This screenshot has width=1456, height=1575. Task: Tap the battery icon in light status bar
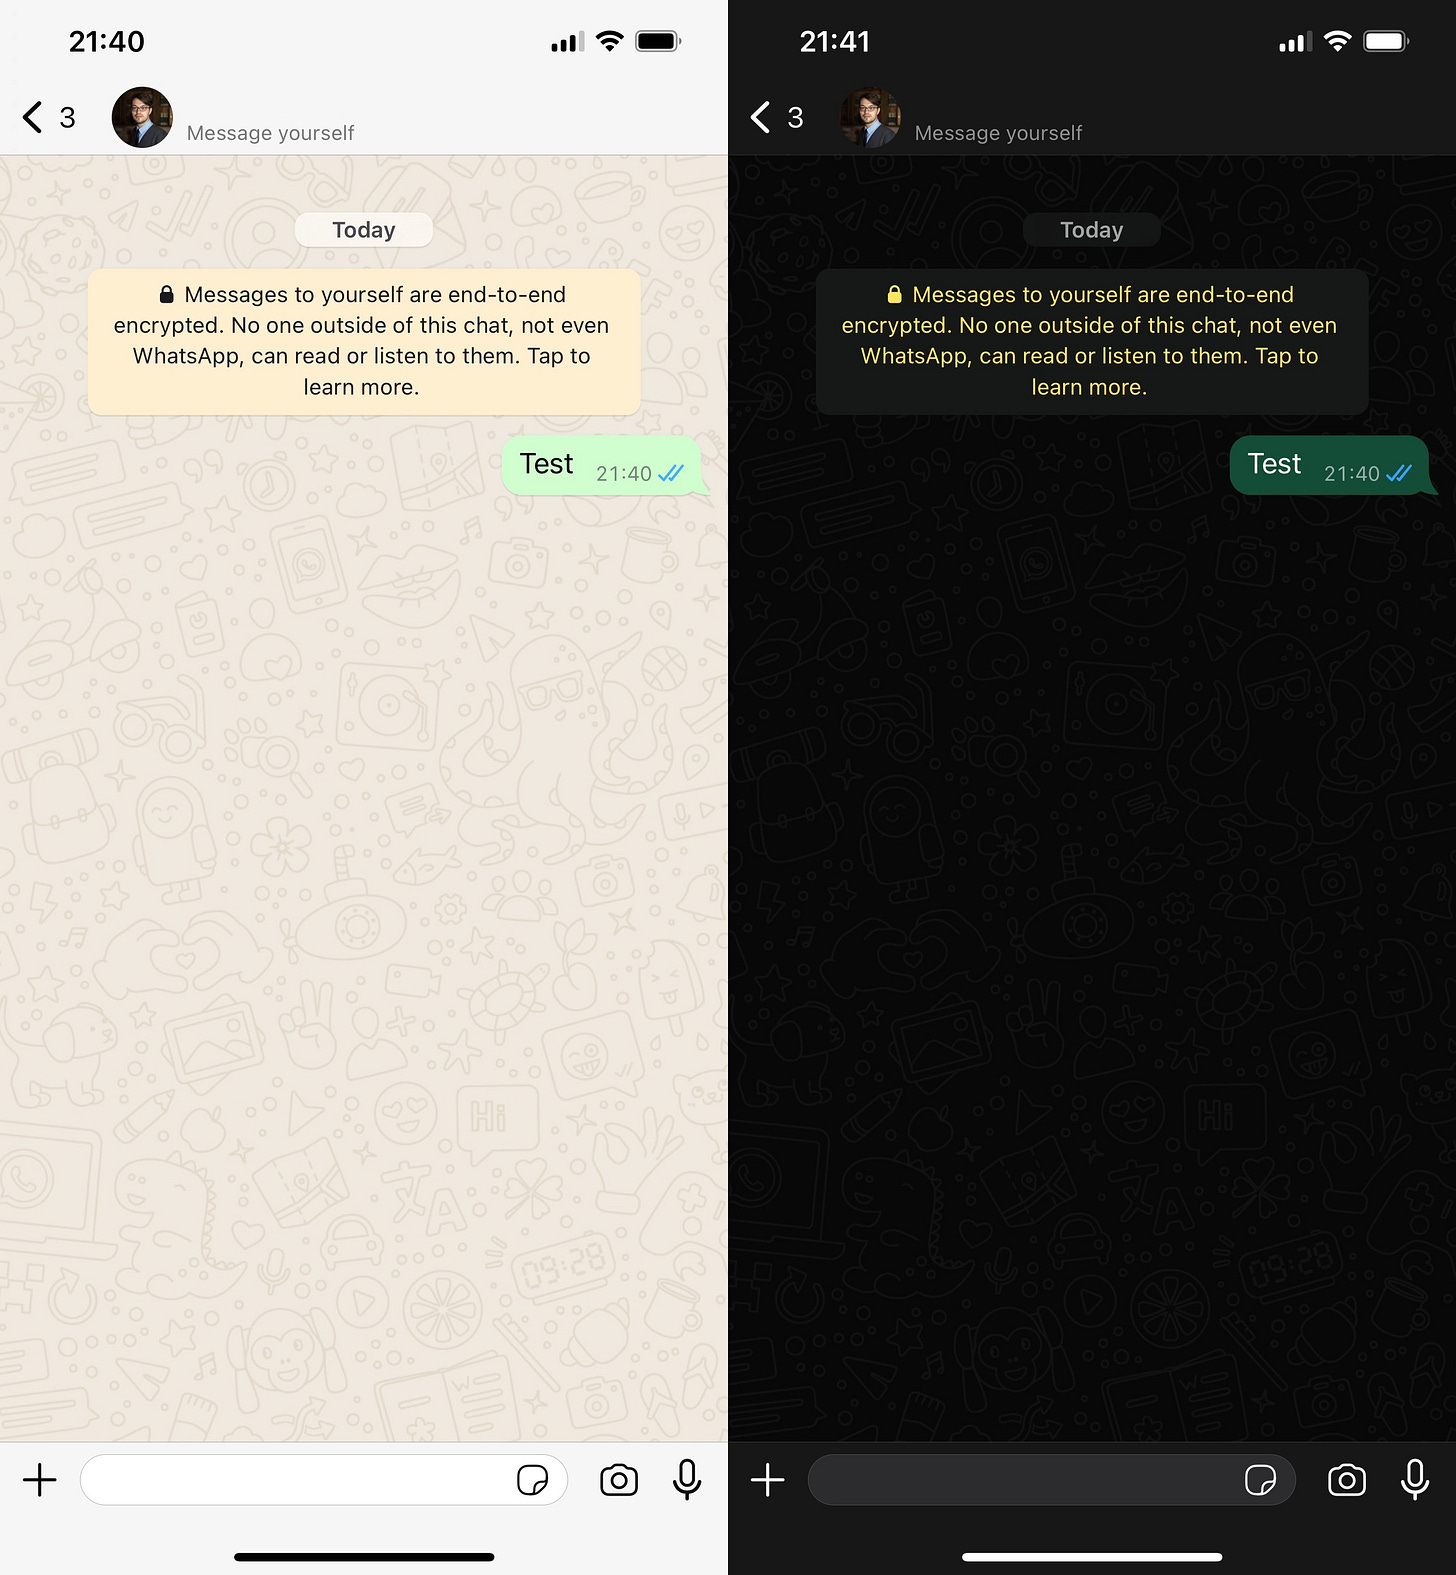tap(658, 41)
